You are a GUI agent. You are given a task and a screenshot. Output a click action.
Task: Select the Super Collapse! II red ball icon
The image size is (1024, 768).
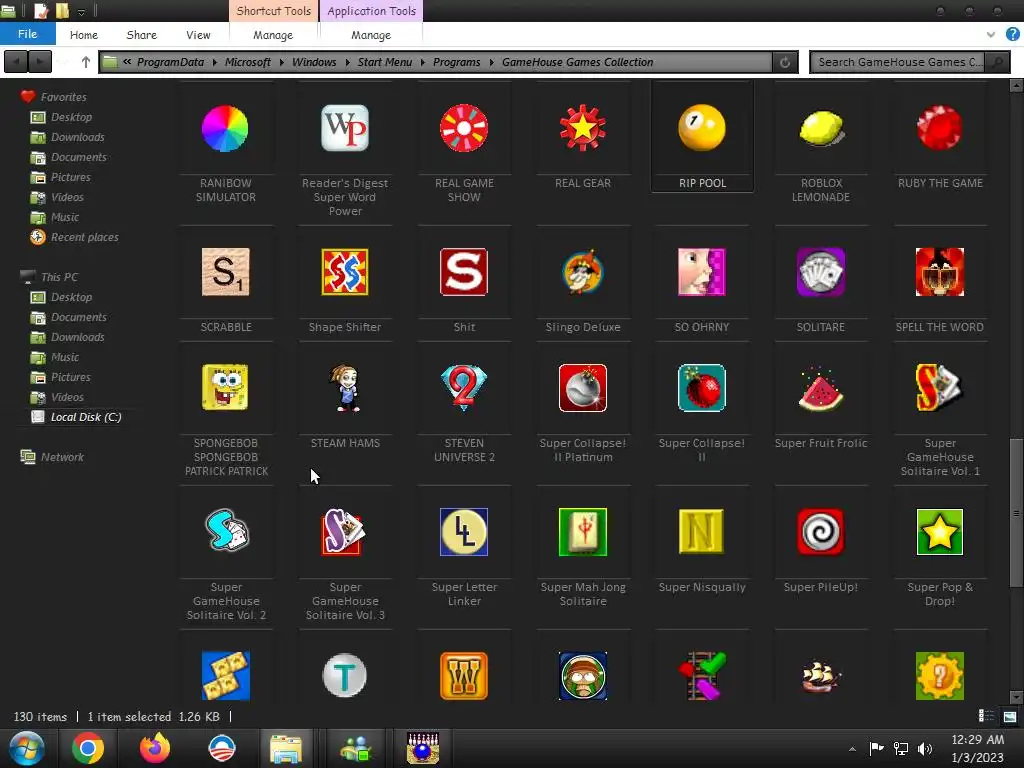point(702,388)
